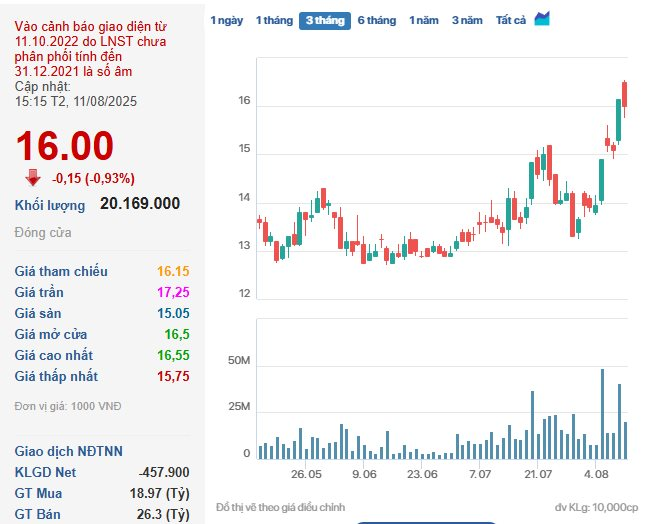Click the 9.06 date axis label

coord(364,474)
